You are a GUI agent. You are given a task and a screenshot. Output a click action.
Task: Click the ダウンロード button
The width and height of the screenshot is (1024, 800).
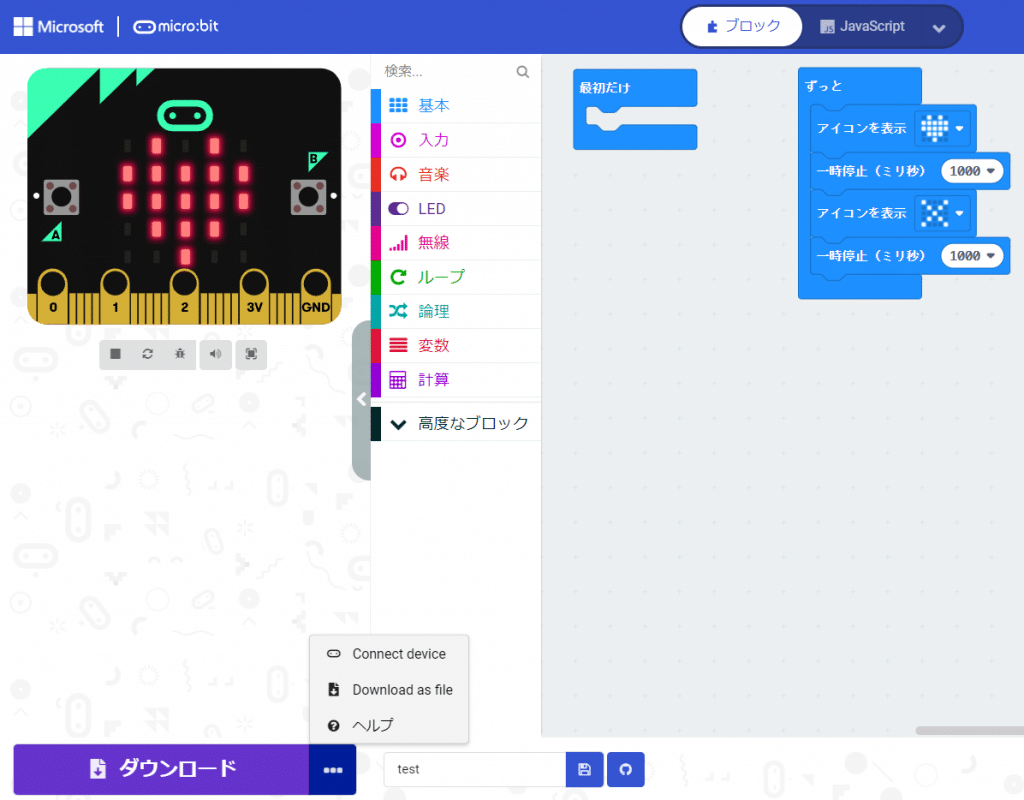point(161,769)
